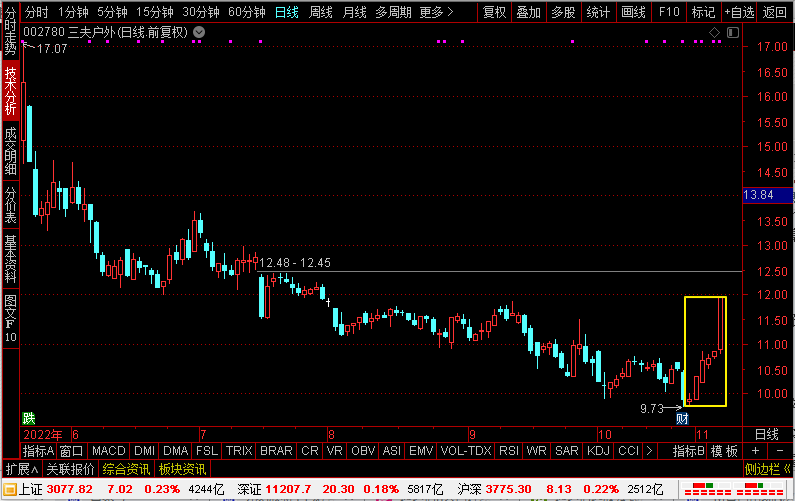The width and height of the screenshot is (795, 501).
Task: Click the minus zoom-out button at bottom right
Action: point(782,451)
